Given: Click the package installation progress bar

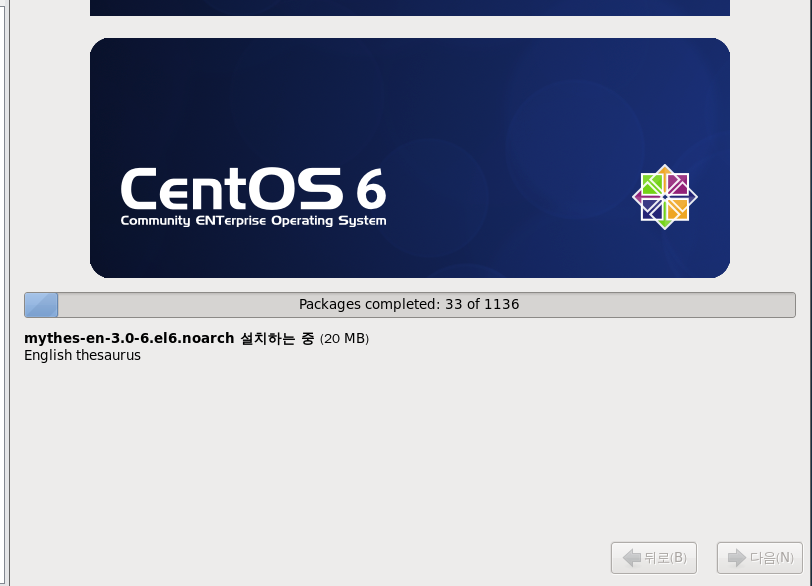Looking at the screenshot, I should 410,304.
